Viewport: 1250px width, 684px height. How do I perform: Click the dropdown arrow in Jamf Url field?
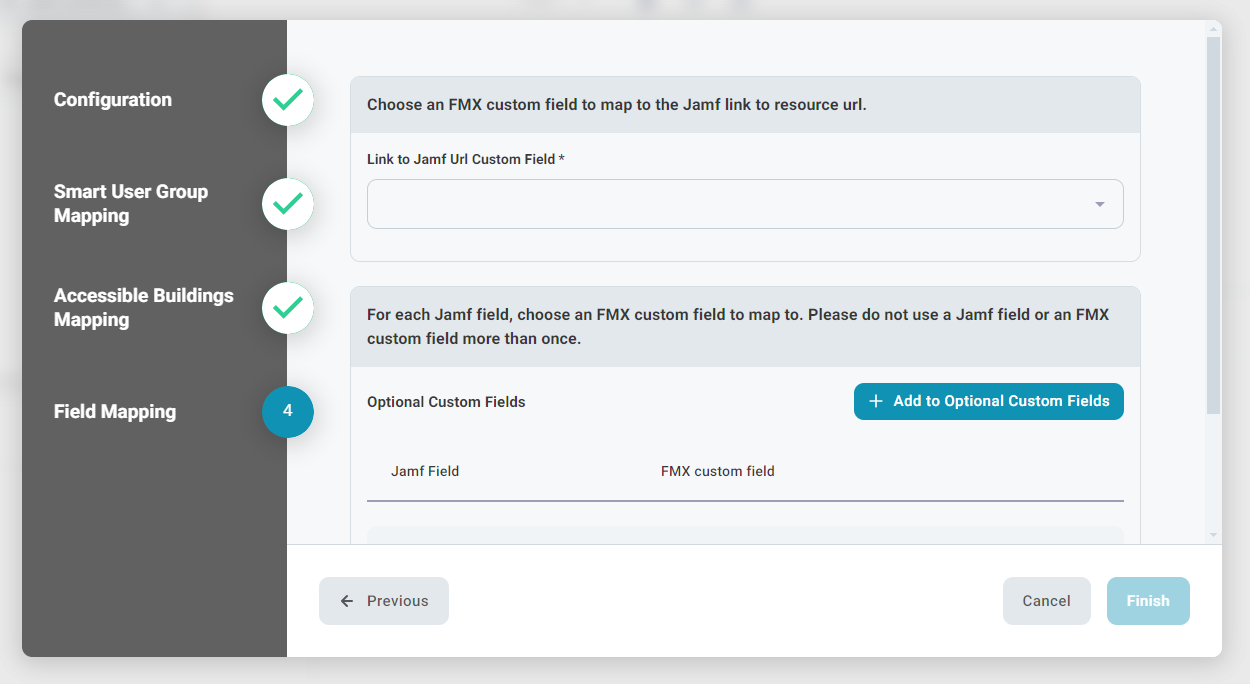click(x=1100, y=204)
